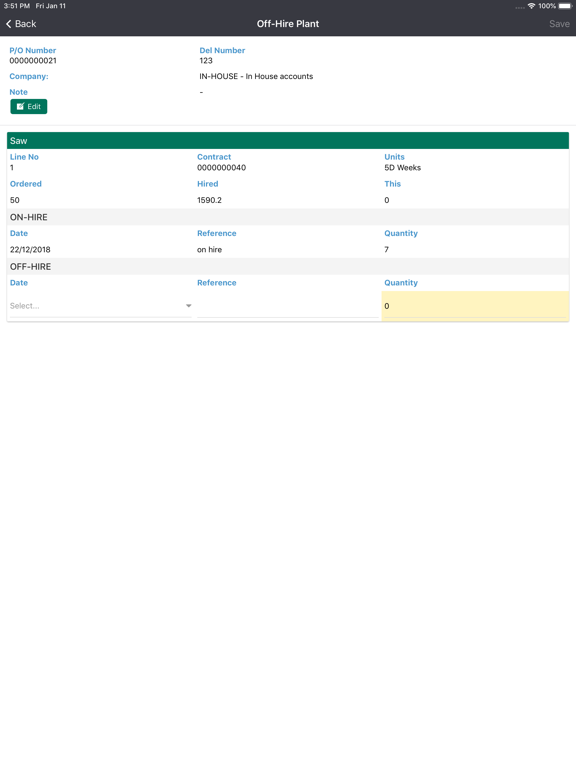Select the On-Hire Quantity value 7
576x768 pixels.
point(386,249)
